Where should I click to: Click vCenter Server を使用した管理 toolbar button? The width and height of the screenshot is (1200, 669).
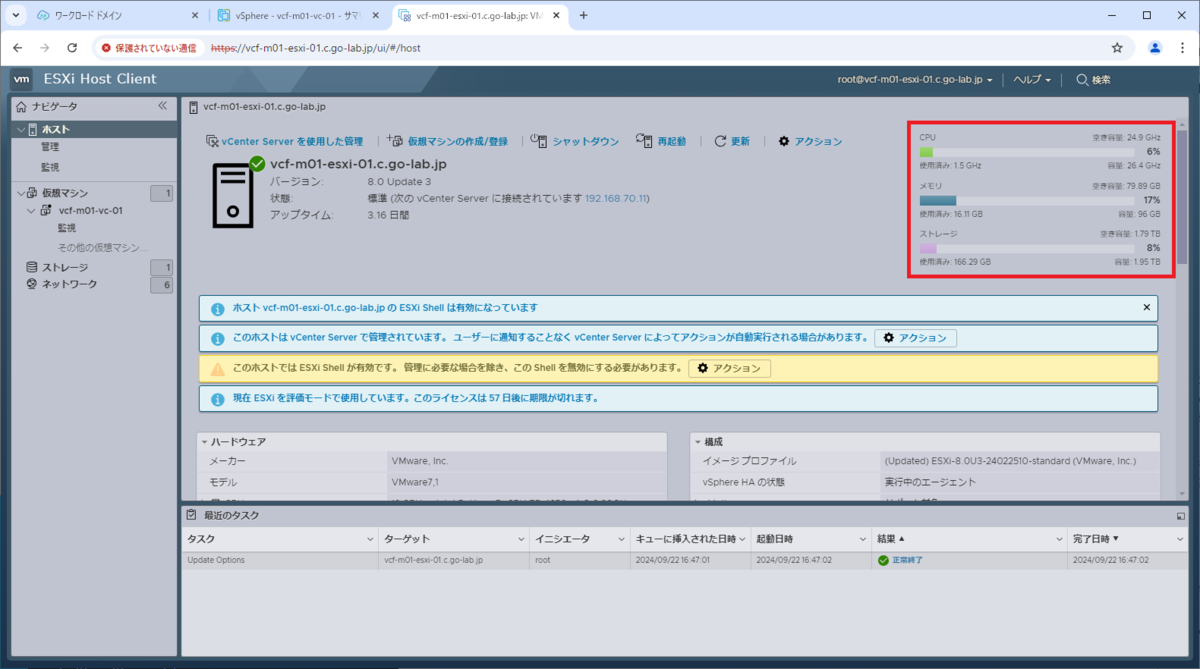[x=284, y=142]
